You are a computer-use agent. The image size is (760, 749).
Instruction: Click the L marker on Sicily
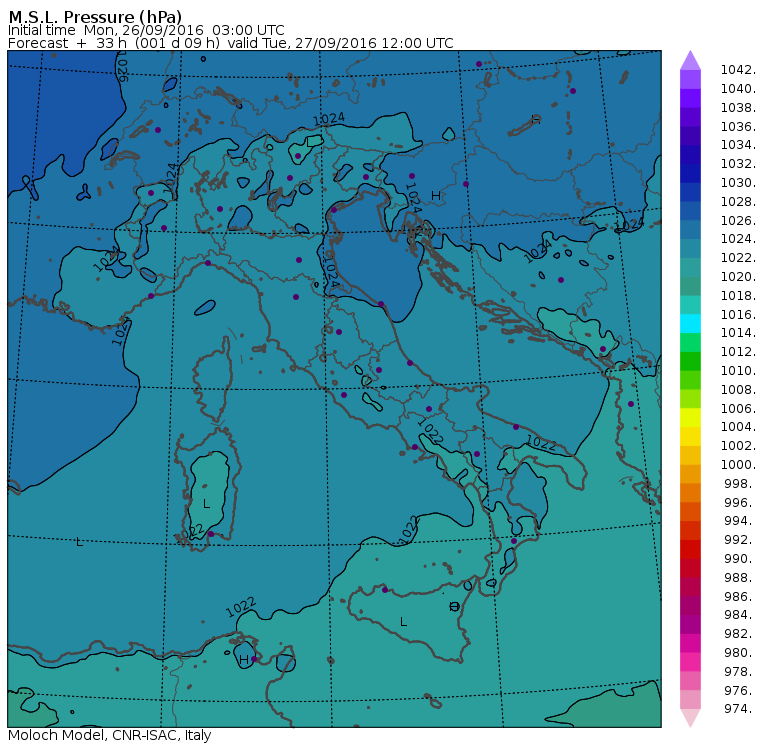(x=403, y=622)
